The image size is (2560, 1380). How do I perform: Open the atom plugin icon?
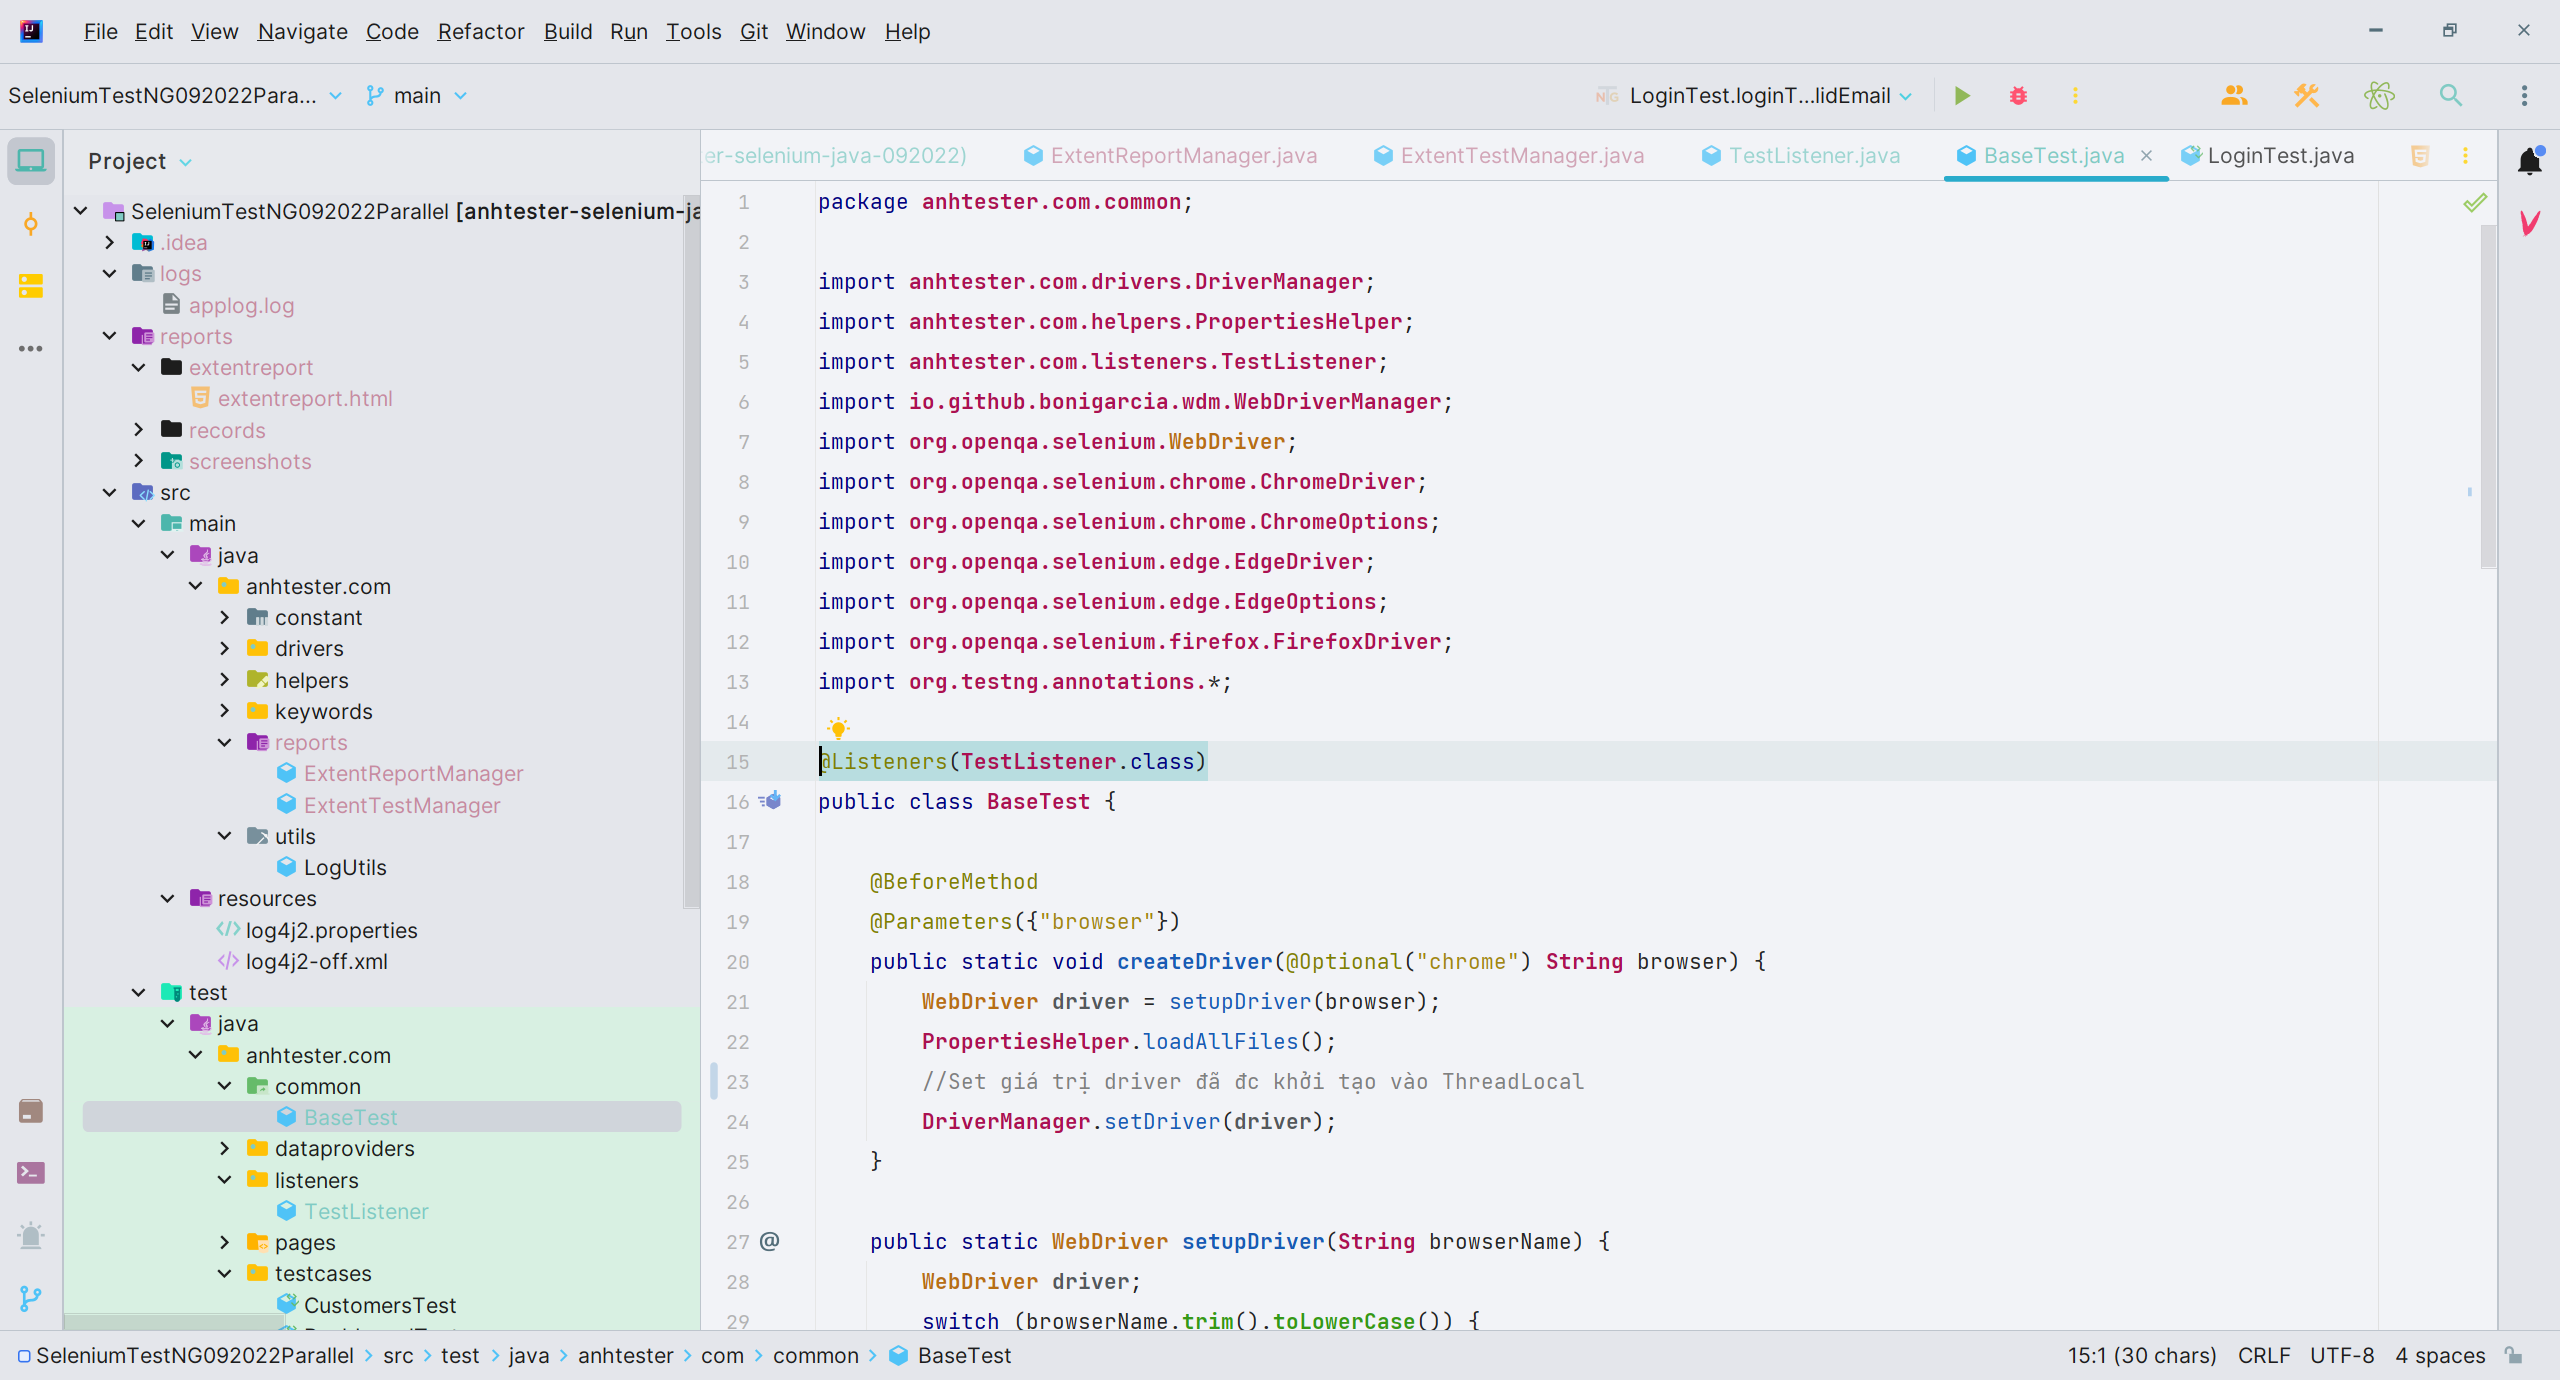coord(2379,96)
